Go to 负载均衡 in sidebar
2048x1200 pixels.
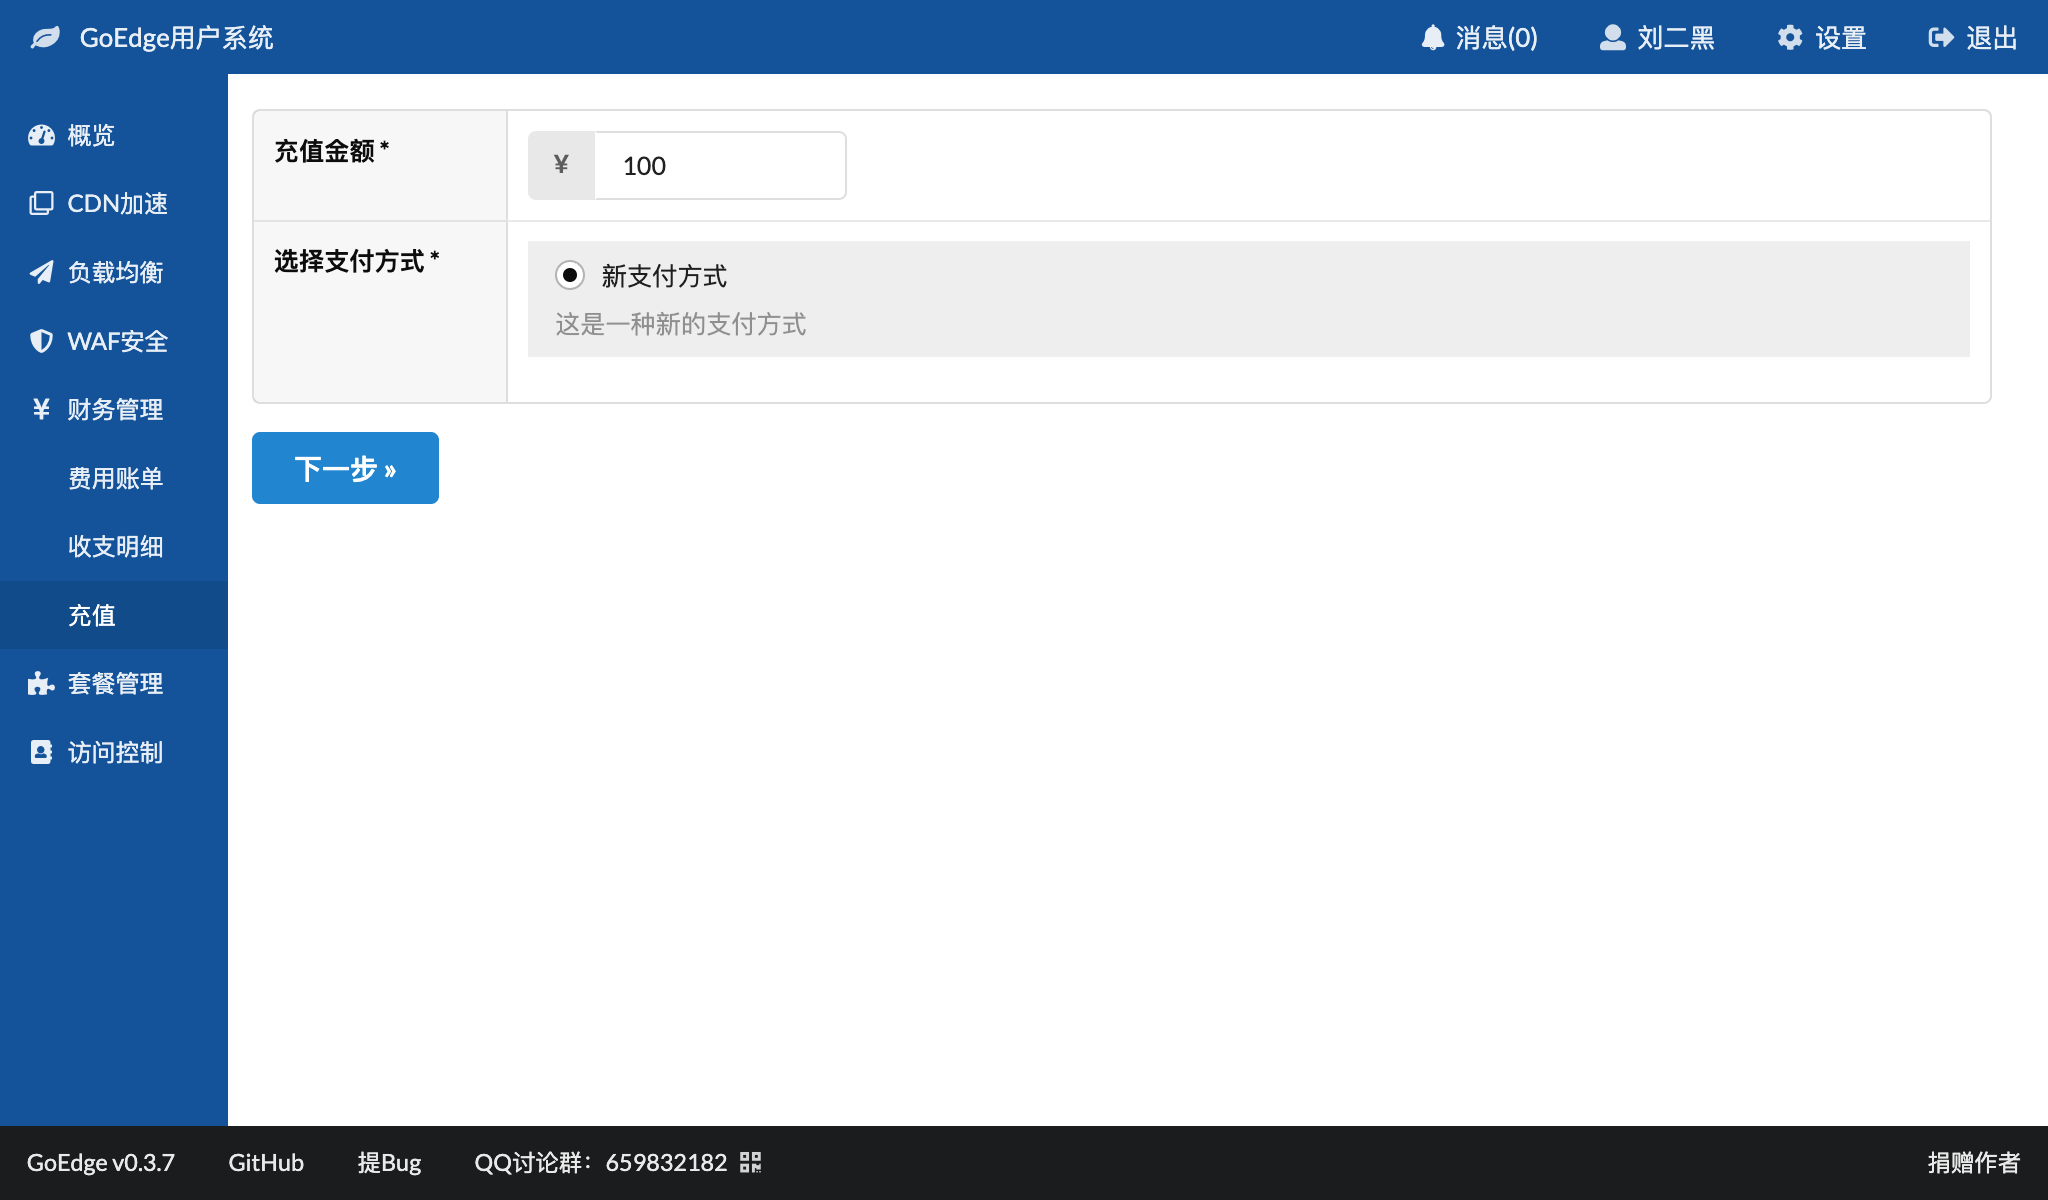[114, 272]
